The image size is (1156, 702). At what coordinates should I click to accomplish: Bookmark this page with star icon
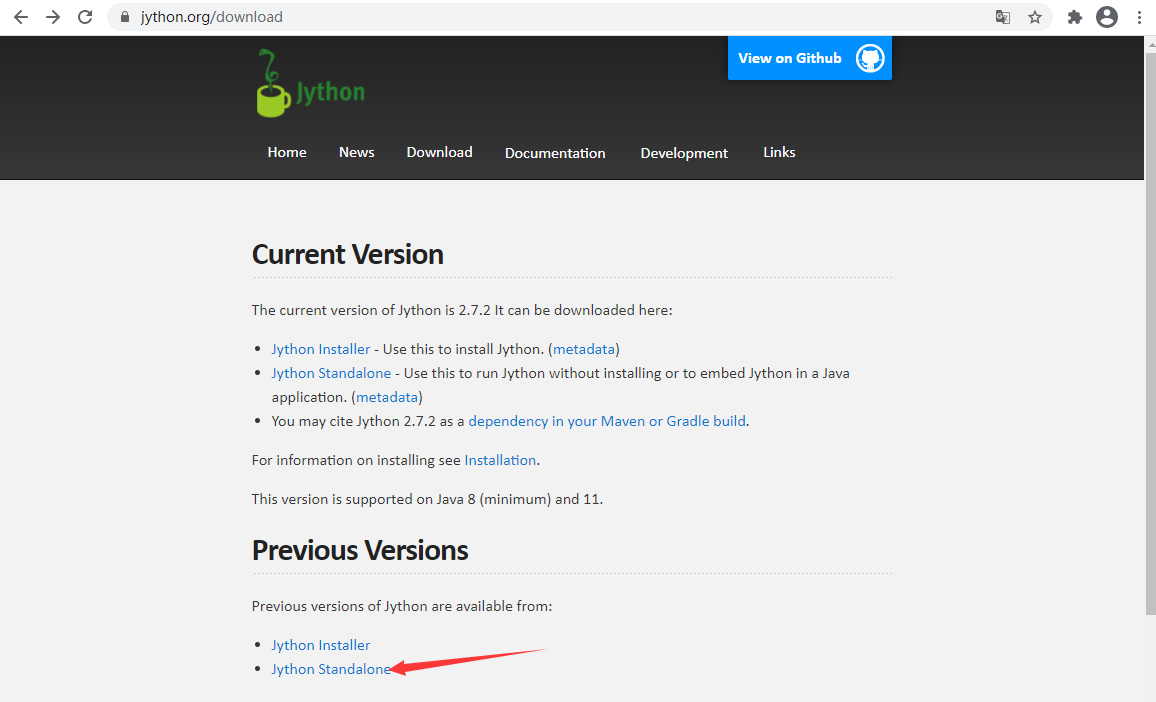pyautogui.click(x=1035, y=17)
